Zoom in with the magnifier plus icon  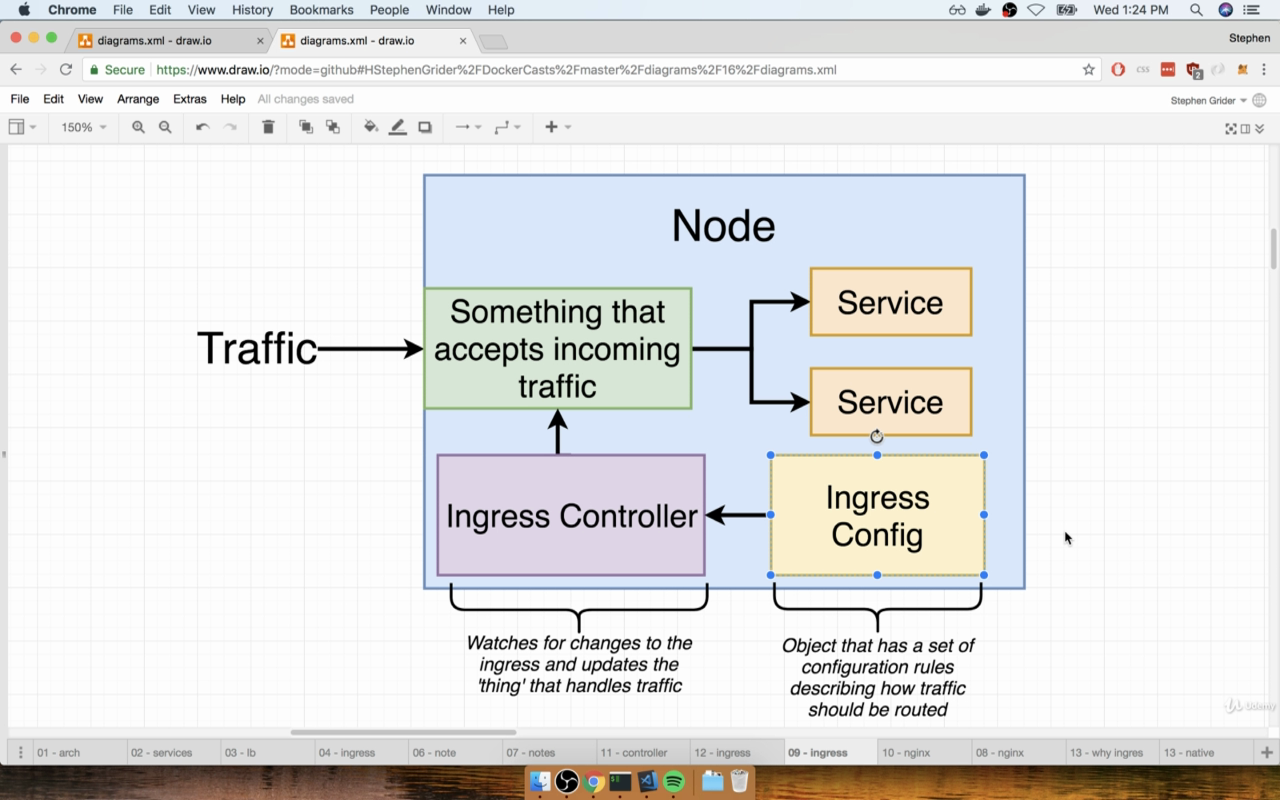pyautogui.click(x=138, y=127)
